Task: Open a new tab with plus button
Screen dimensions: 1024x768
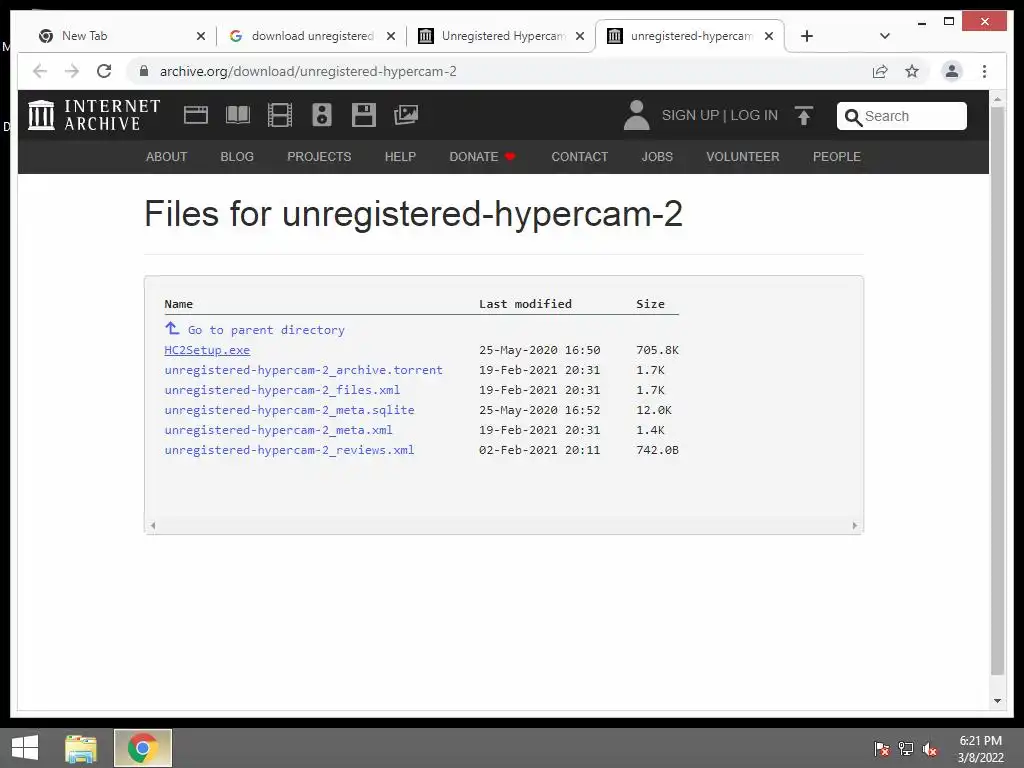Action: click(807, 36)
